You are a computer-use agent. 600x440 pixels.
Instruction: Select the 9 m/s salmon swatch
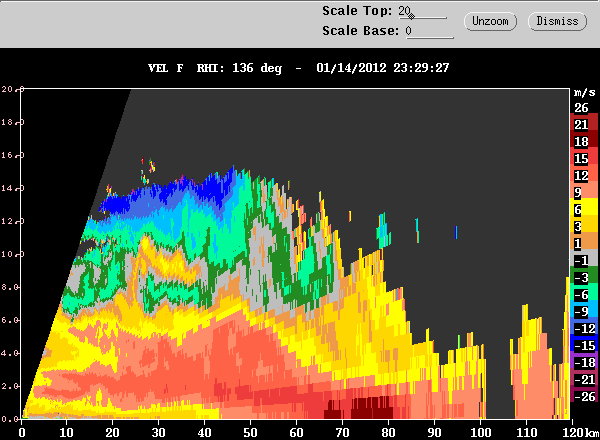point(584,191)
